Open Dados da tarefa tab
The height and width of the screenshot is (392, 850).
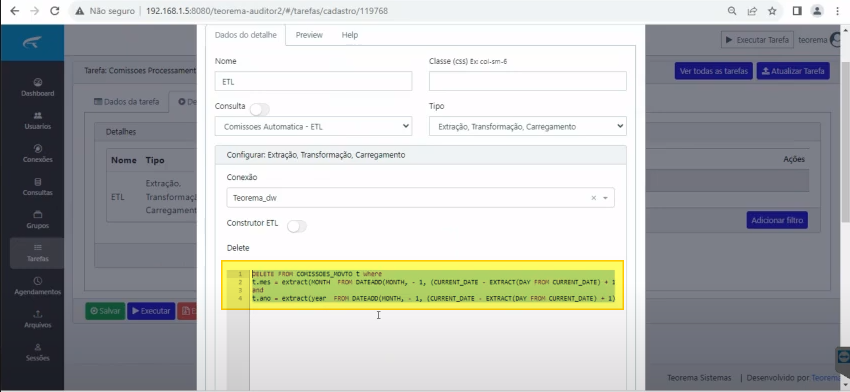click(127, 101)
